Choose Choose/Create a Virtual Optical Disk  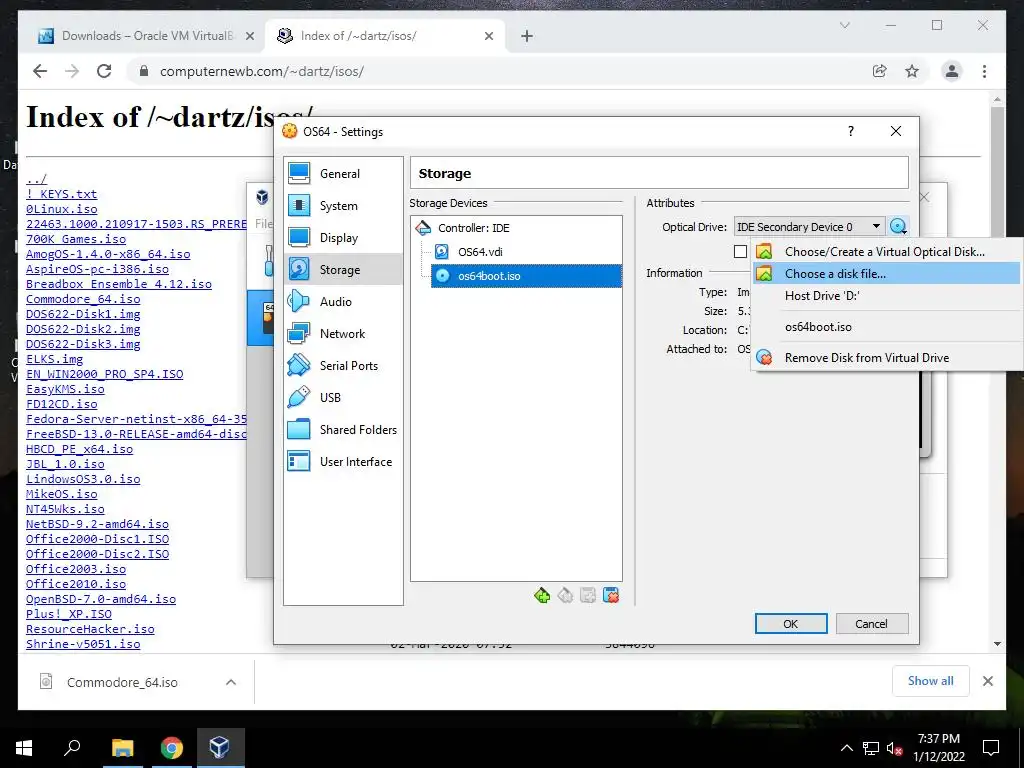(887, 251)
